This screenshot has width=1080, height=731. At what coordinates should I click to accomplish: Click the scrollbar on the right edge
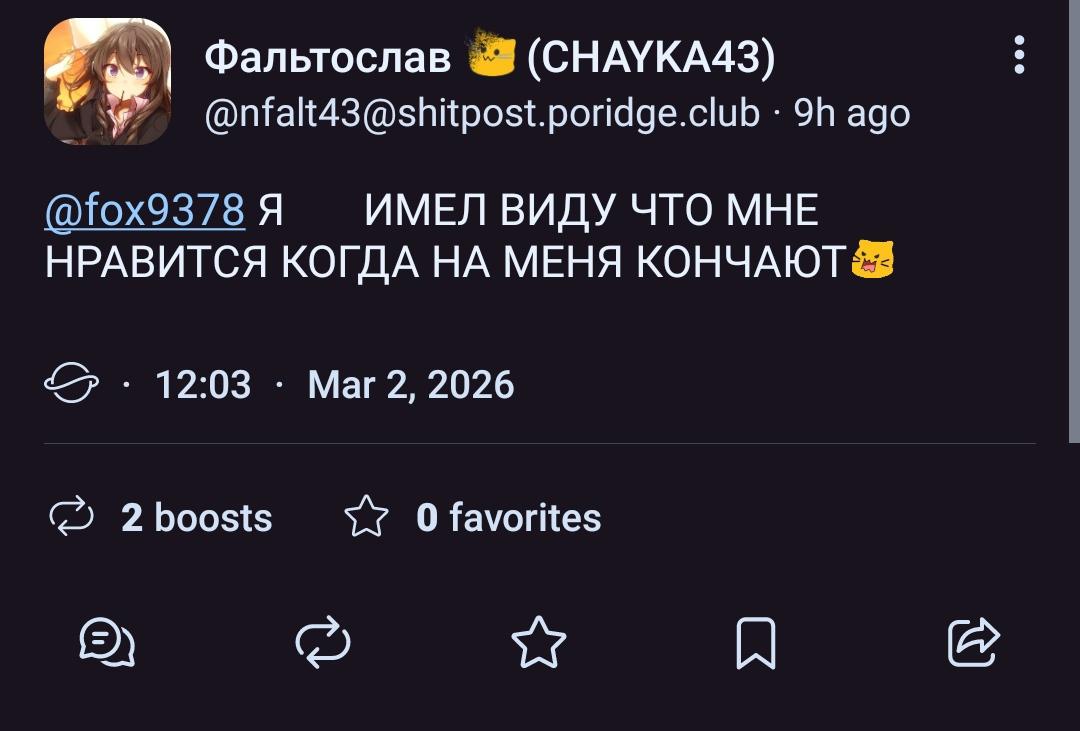click(1076, 220)
